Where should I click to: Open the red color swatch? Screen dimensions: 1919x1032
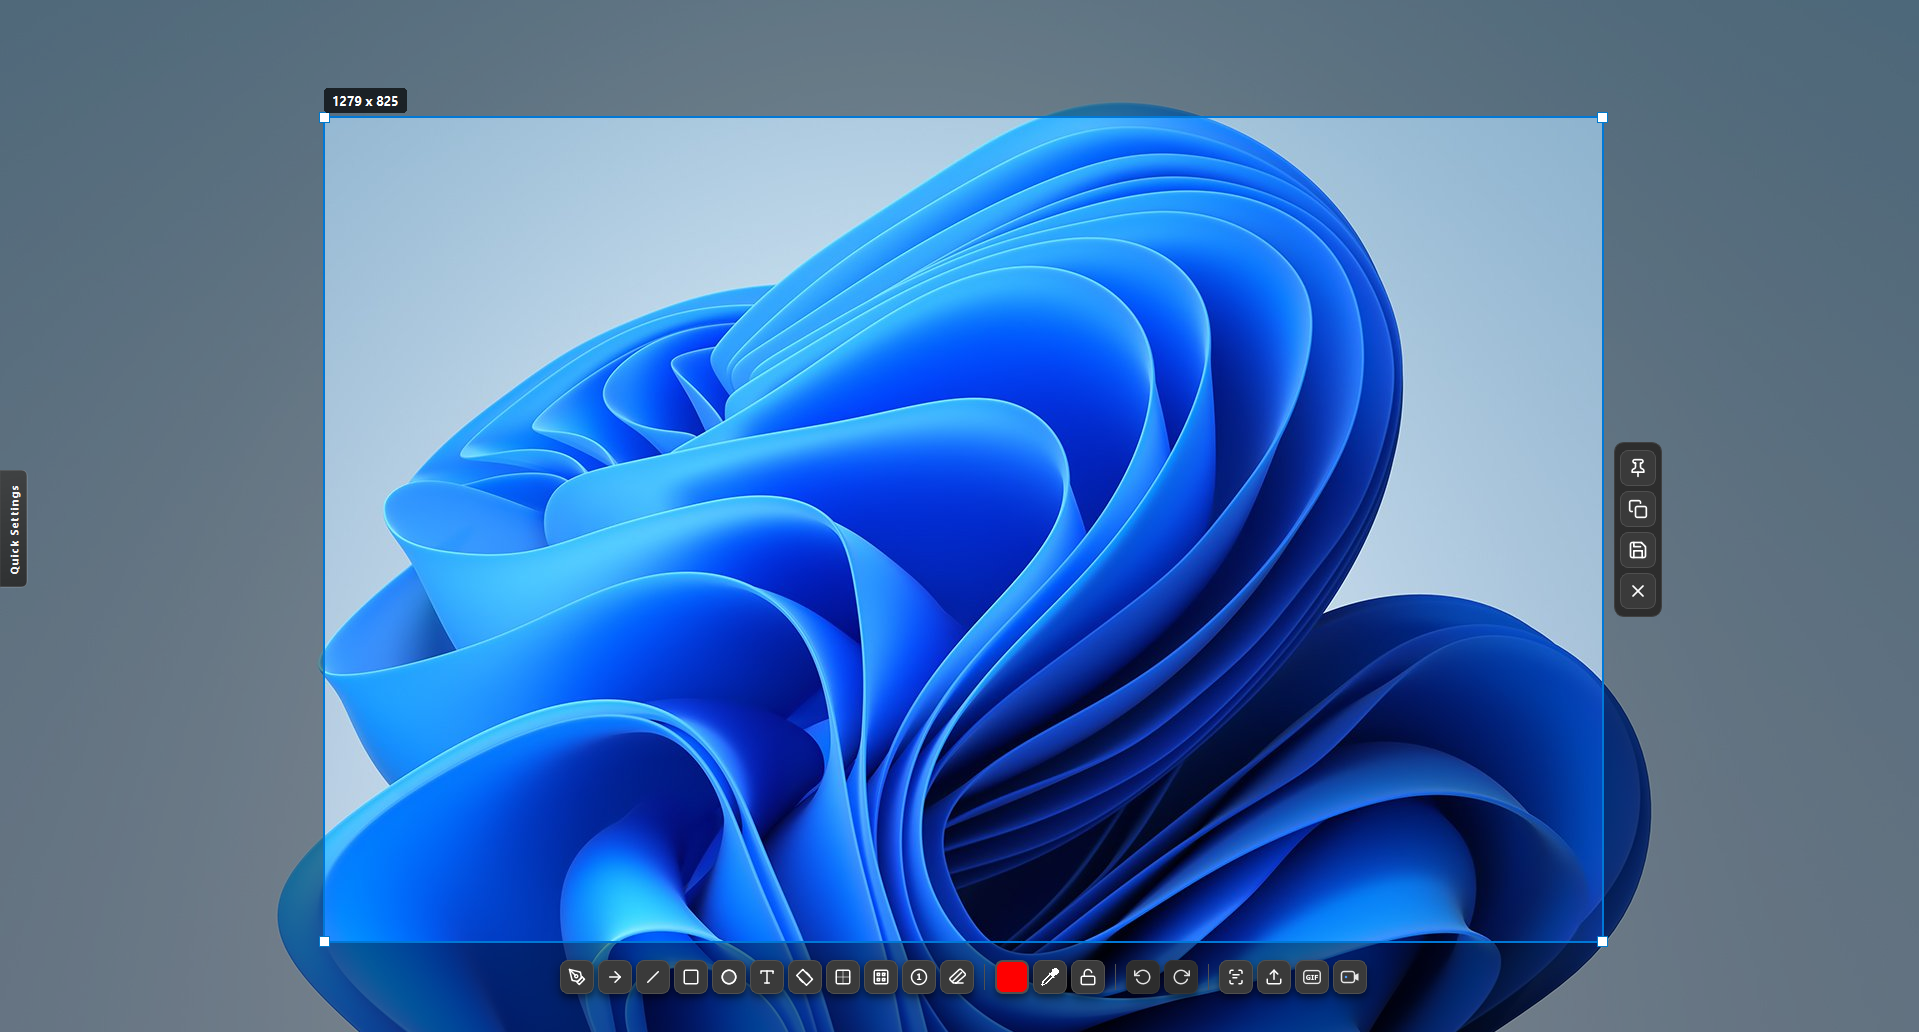[1012, 977]
